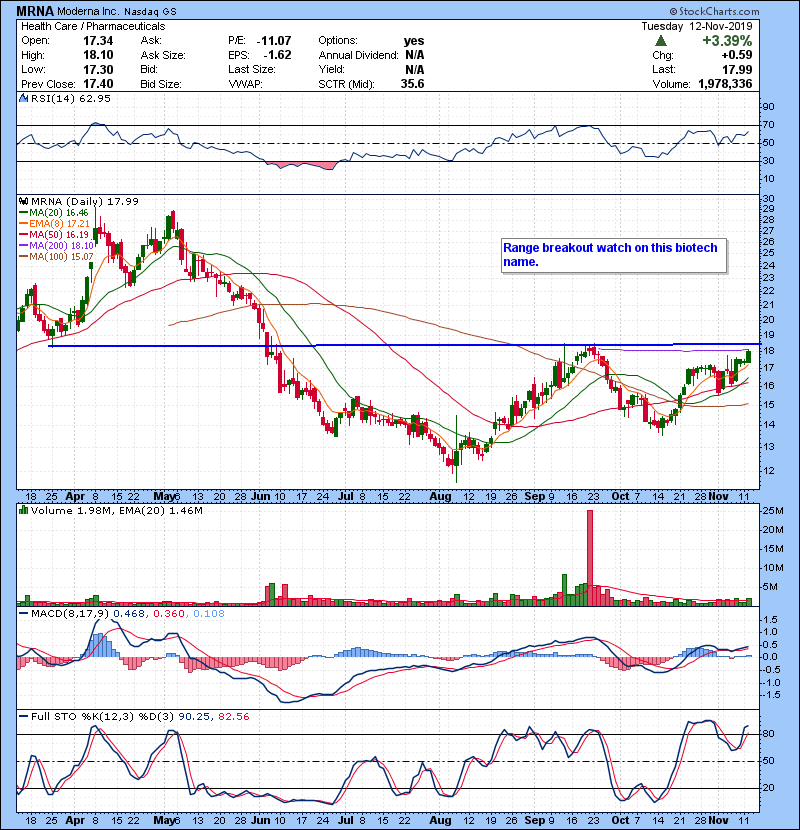Click the Last price 17.99 in the header
The height and width of the screenshot is (830, 800).
click(x=738, y=69)
